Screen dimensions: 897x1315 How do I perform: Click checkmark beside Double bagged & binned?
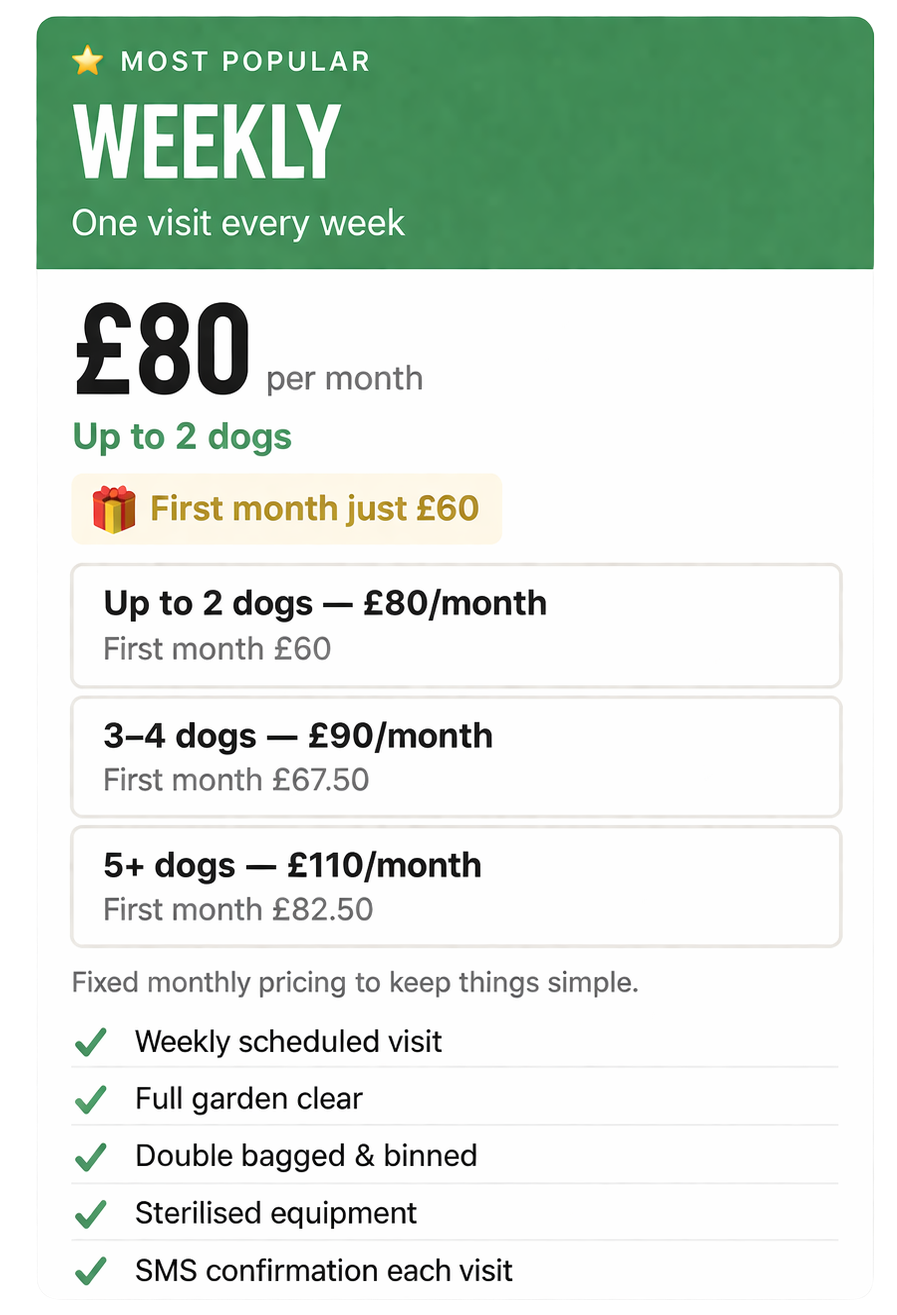[x=91, y=1156]
